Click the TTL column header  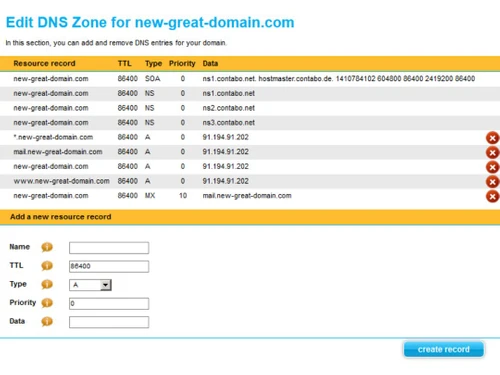[124, 63]
